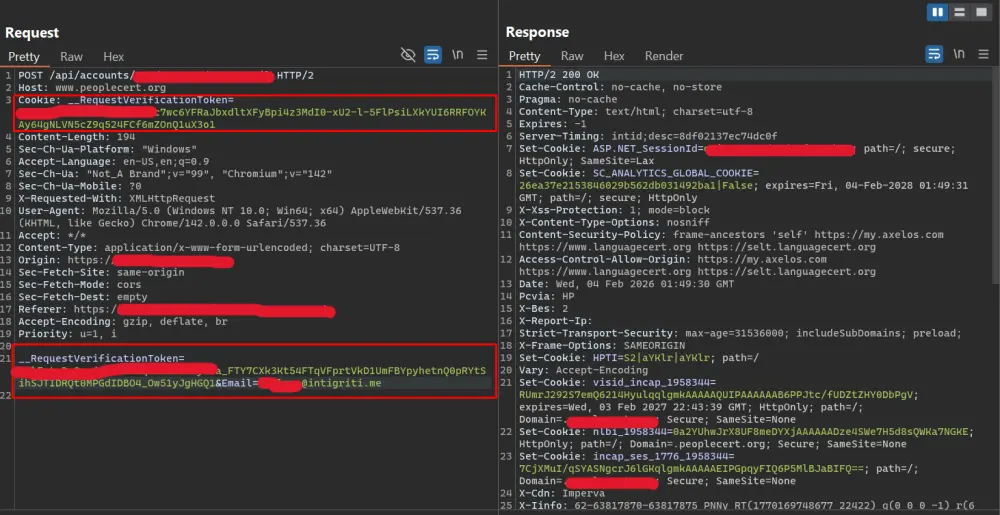Viewport: 1000px width, 515px height.
Task: Click the 'POST /api/accounts/' request line
Action: pyautogui.click(x=166, y=76)
